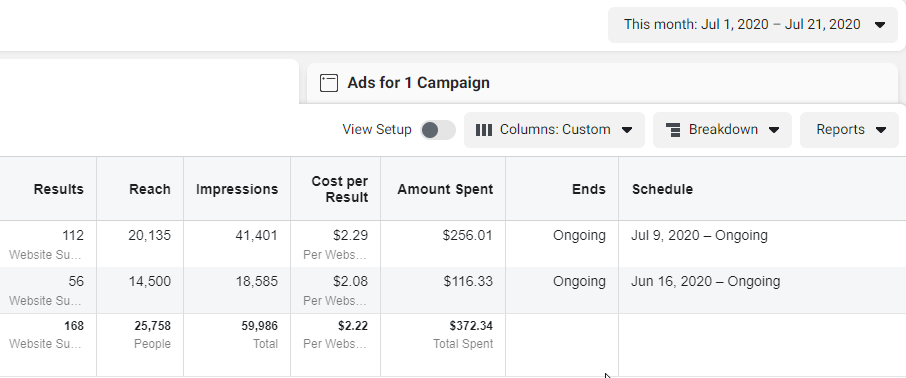Sort by the Results column header
Viewport: 906px width, 378px height.
point(58,189)
